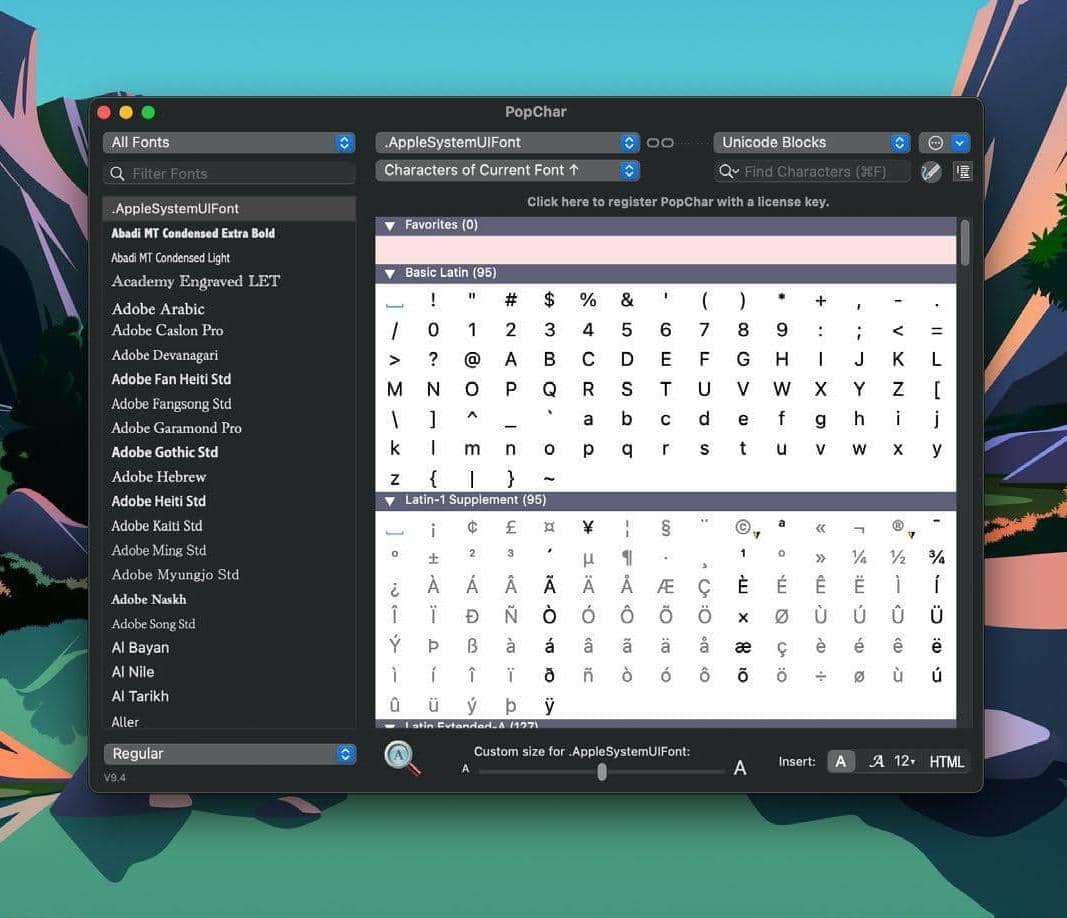
Task: Select the registered trademark character
Action: pyautogui.click(x=898, y=525)
